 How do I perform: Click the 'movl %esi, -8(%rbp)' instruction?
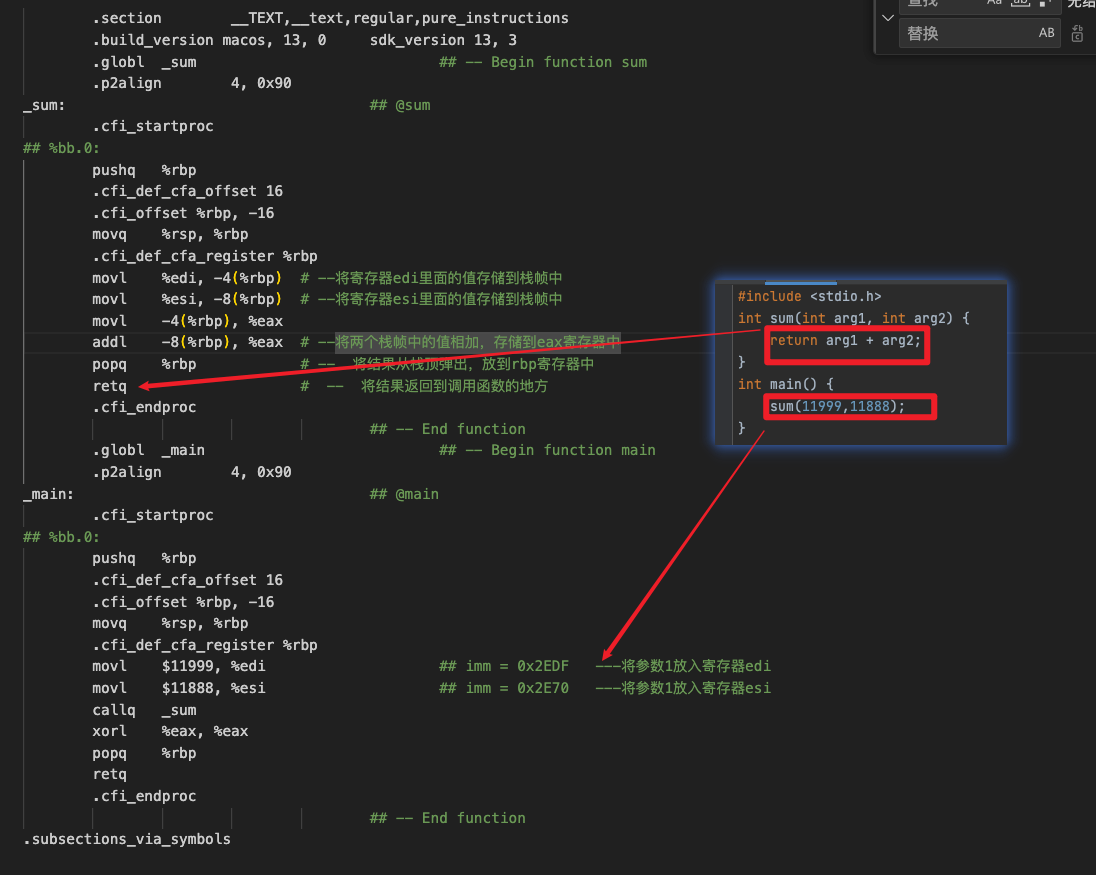click(x=187, y=299)
